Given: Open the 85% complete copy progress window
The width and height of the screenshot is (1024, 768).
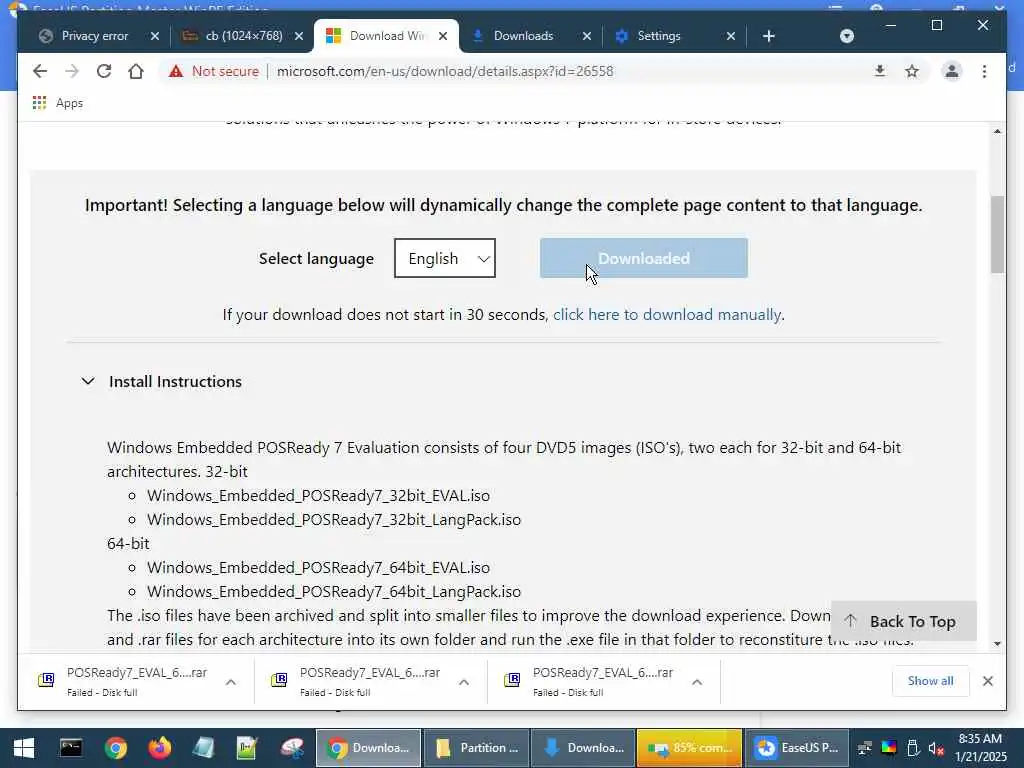Looking at the screenshot, I should (x=690, y=748).
